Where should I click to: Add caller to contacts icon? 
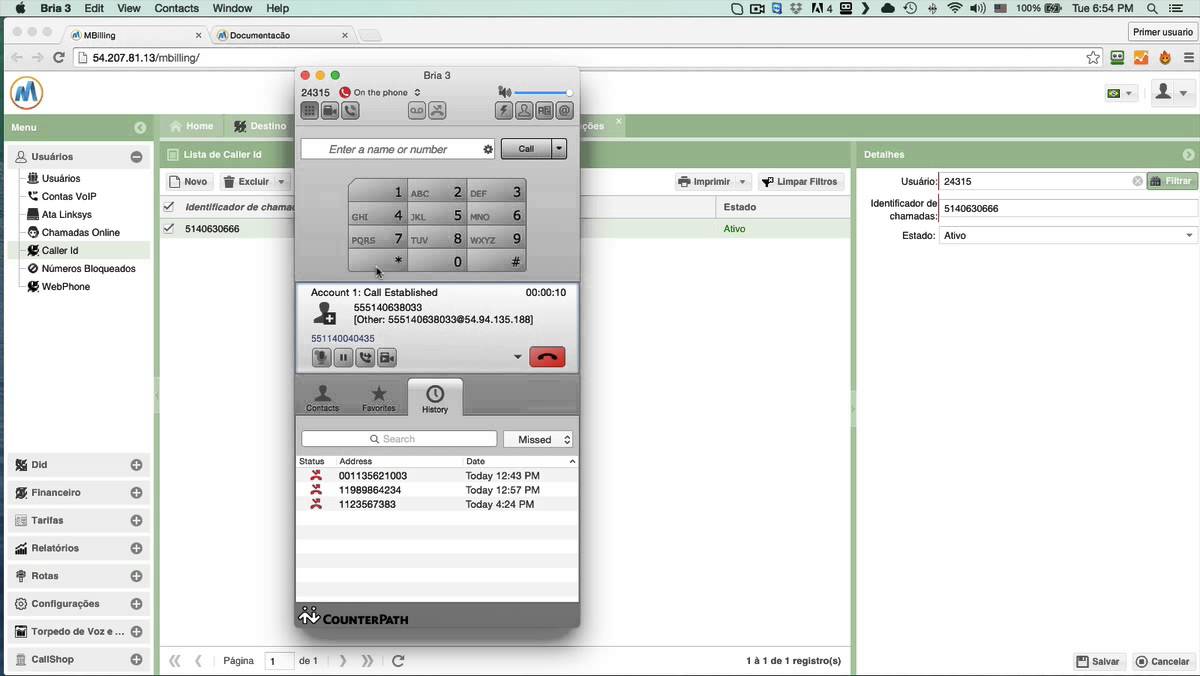click(325, 313)
